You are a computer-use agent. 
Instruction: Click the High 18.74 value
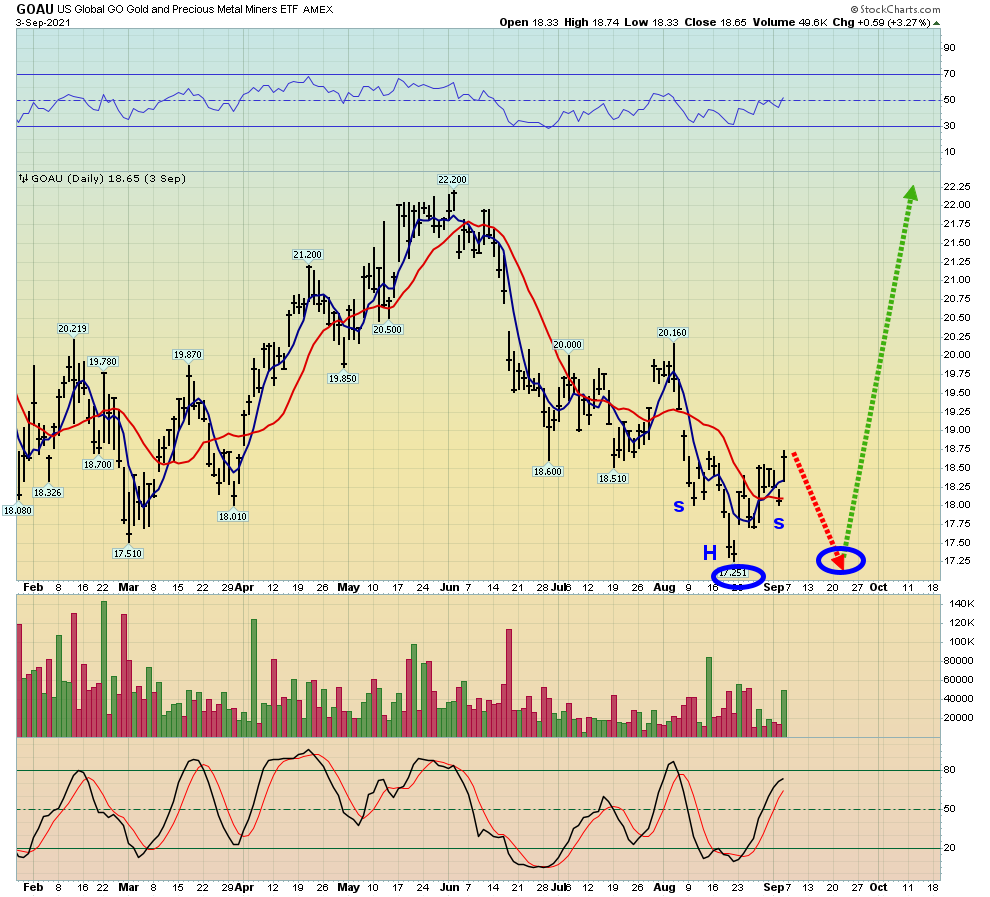click(592, 22)
